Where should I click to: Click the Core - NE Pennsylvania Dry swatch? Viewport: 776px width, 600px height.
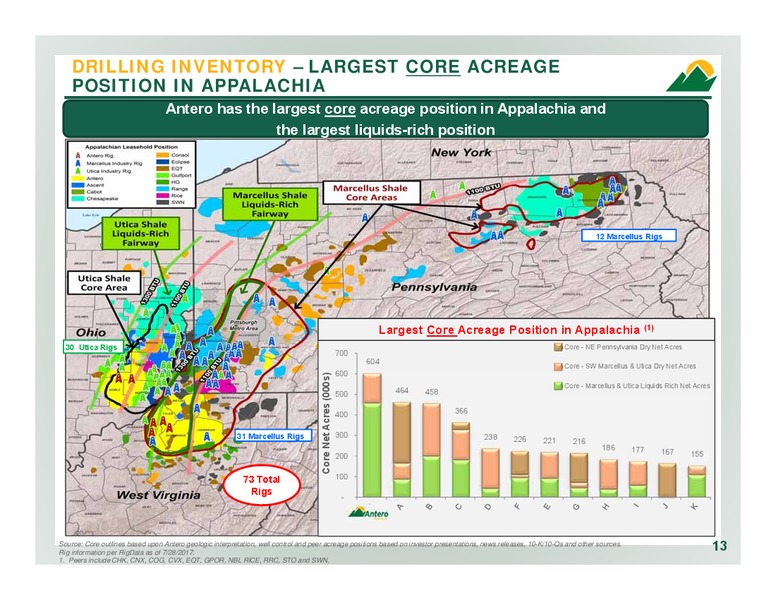pyautogui.click(x=558, y=347)
